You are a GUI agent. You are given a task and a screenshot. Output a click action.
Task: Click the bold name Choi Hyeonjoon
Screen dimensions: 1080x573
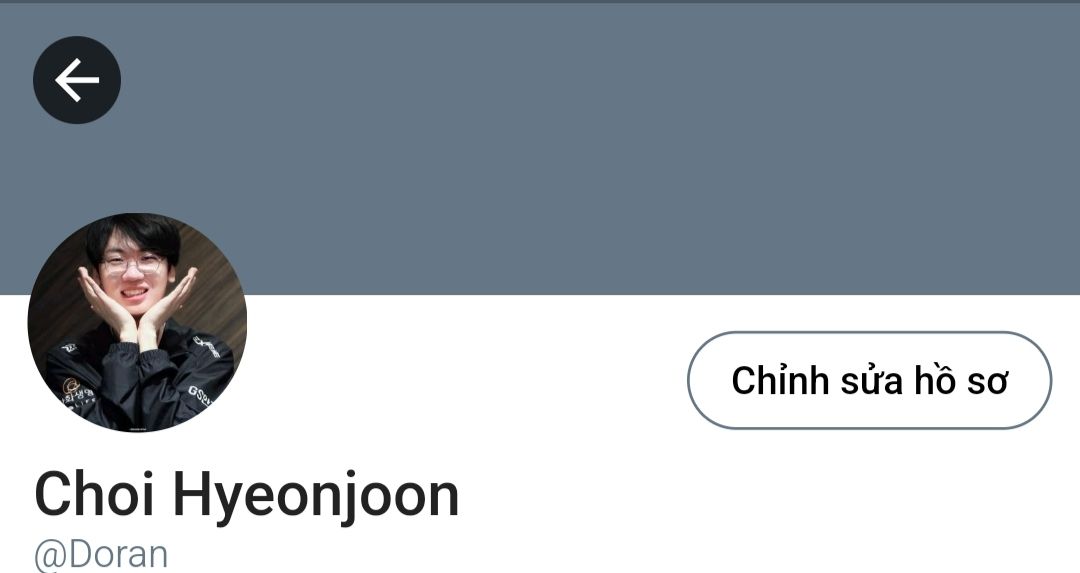tap(247, 494)
